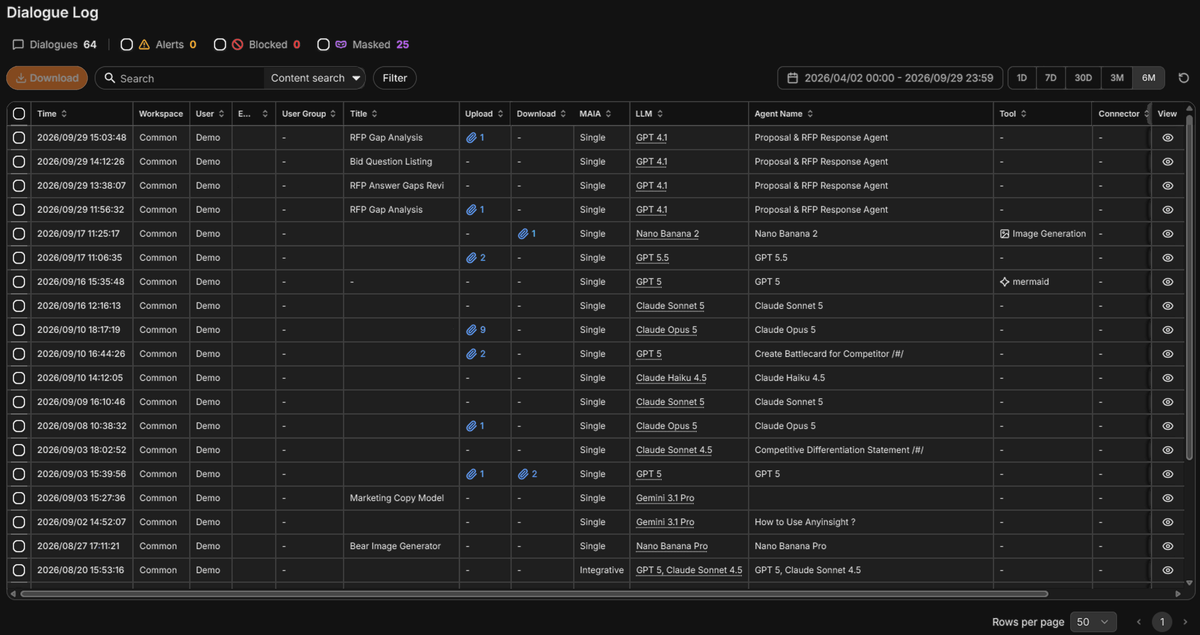Open 2 uploads paperclip in Create Battlecard row
The width and height of the screenshot is (1200, 635).
pyautogui.click(x=476, y=354)
